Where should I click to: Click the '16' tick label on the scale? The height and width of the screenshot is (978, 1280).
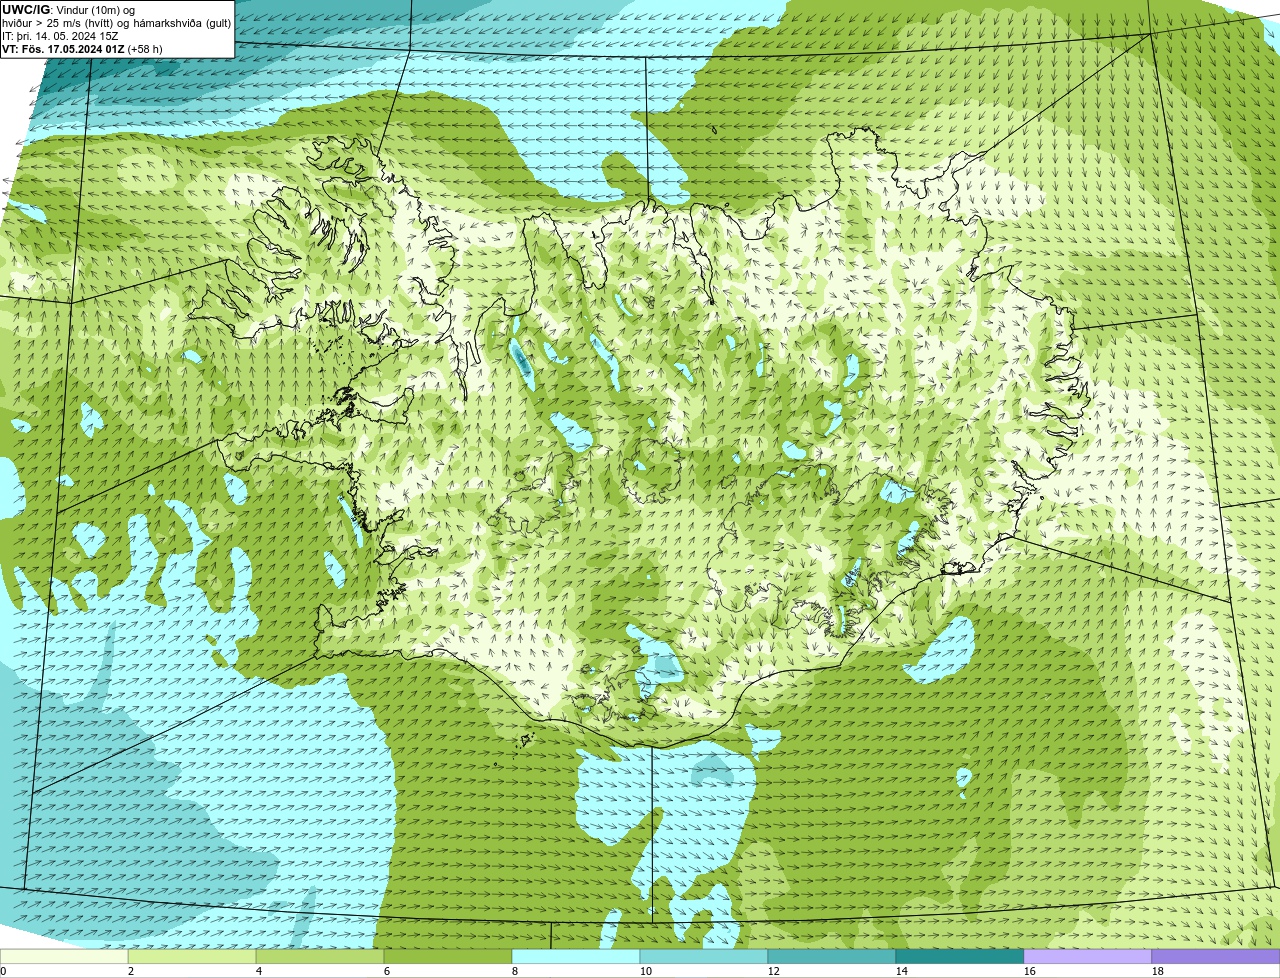[x=1029, y=971]
